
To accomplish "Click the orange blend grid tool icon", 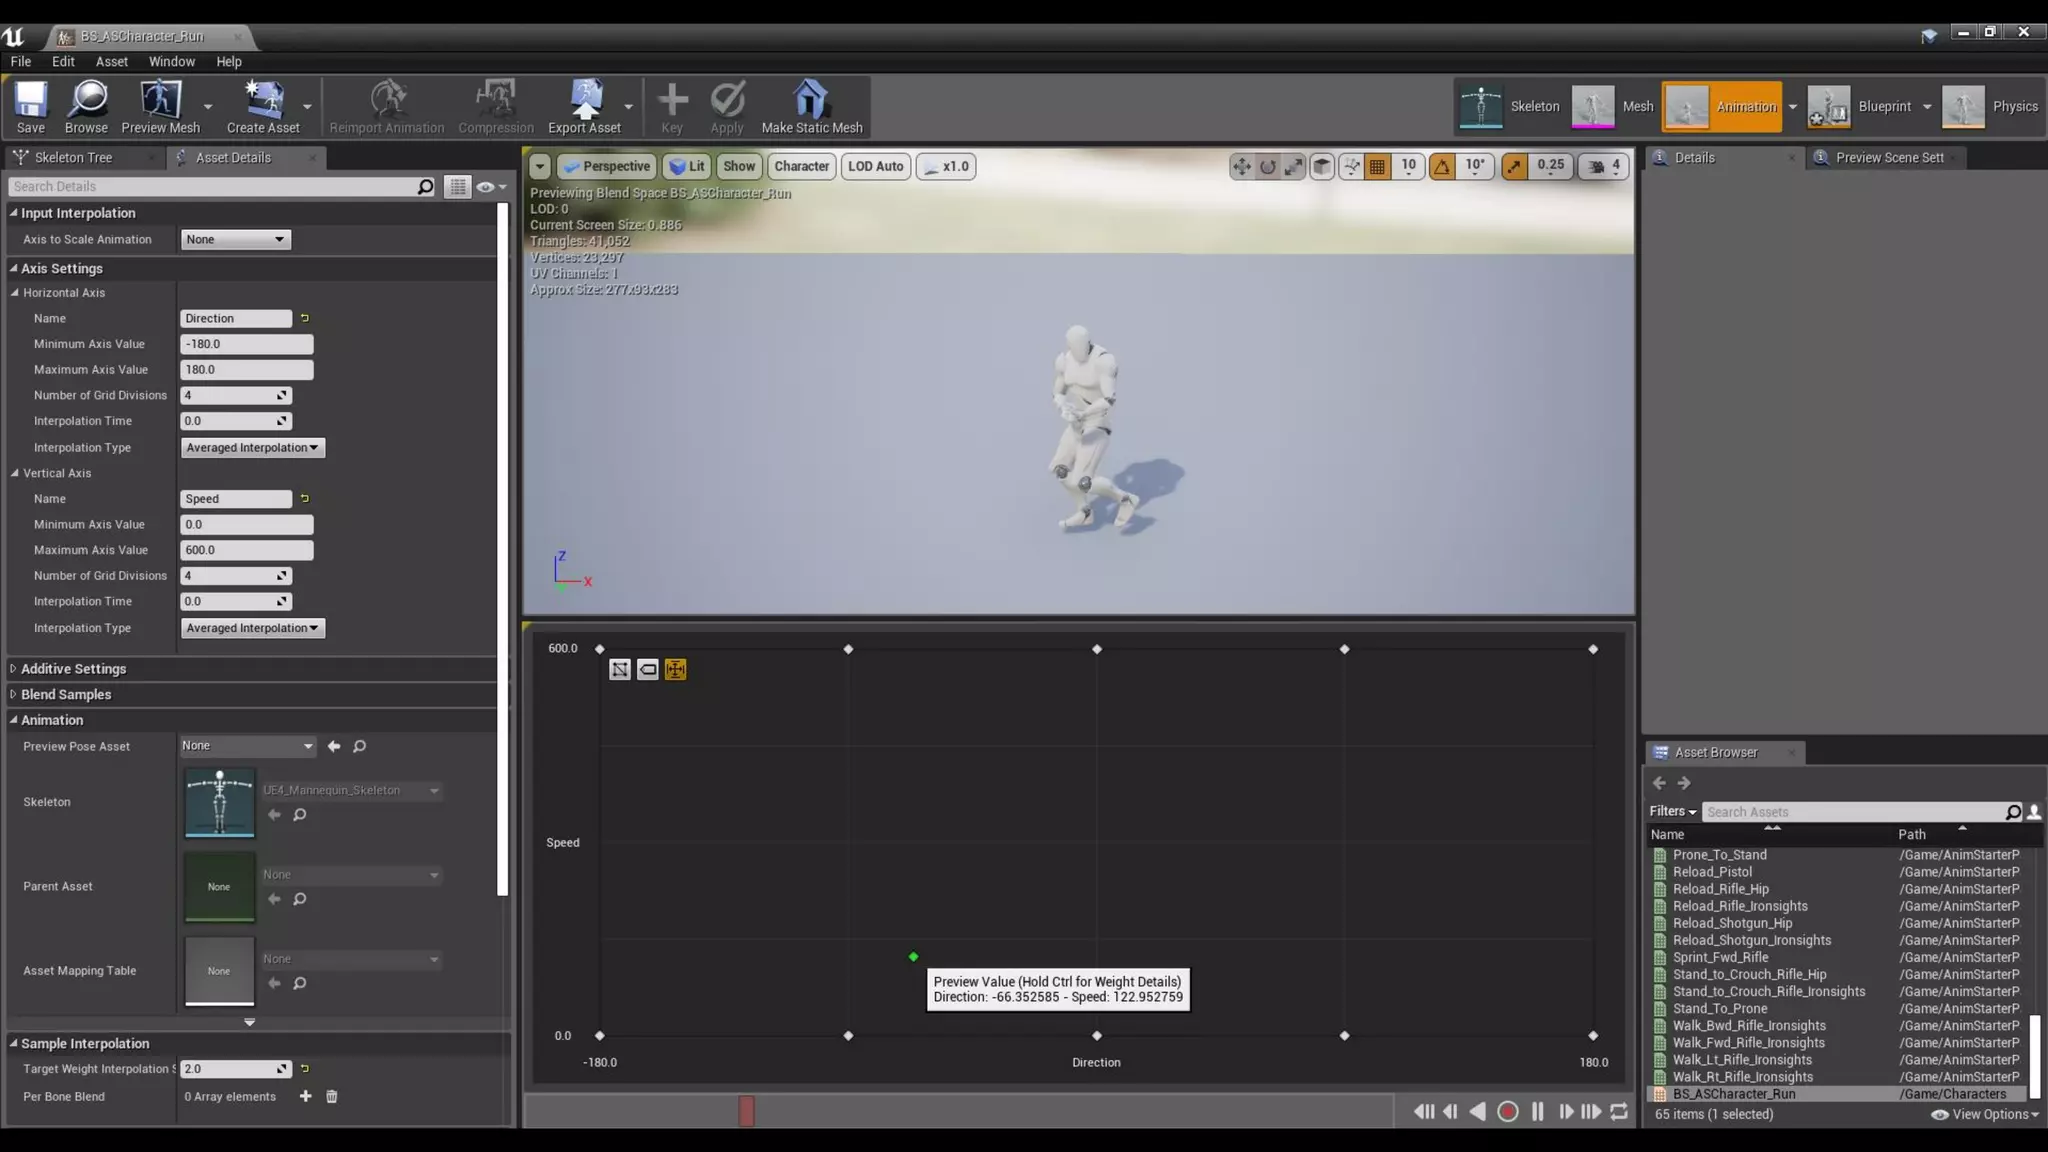I will click(676, 669).
